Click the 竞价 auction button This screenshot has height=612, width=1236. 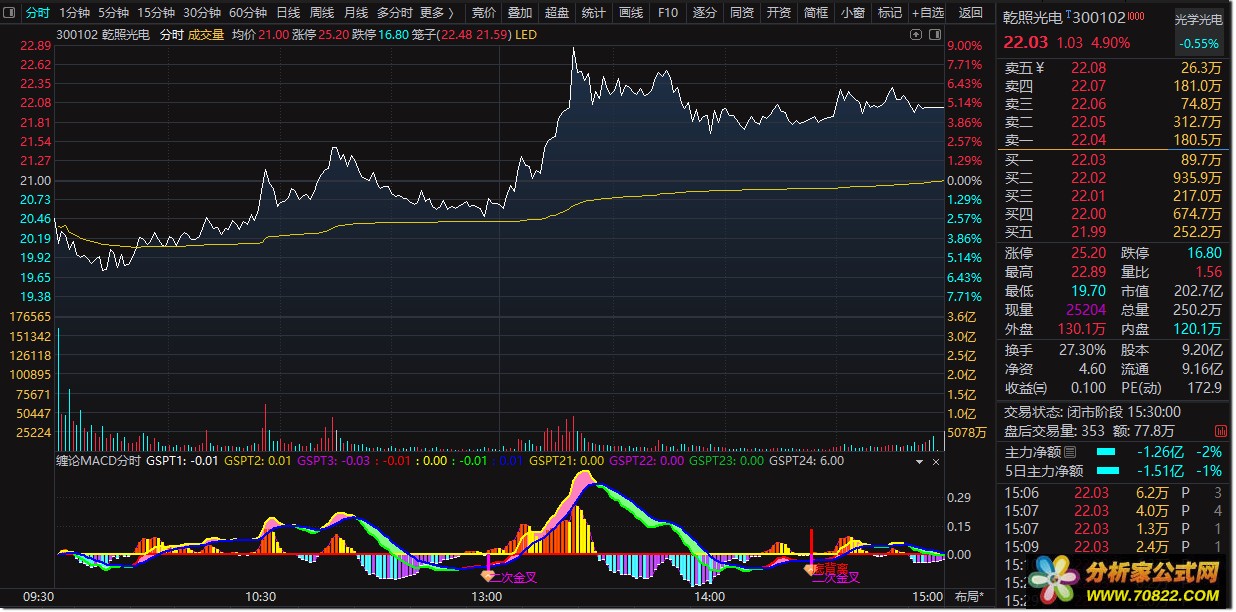[483, 13]
